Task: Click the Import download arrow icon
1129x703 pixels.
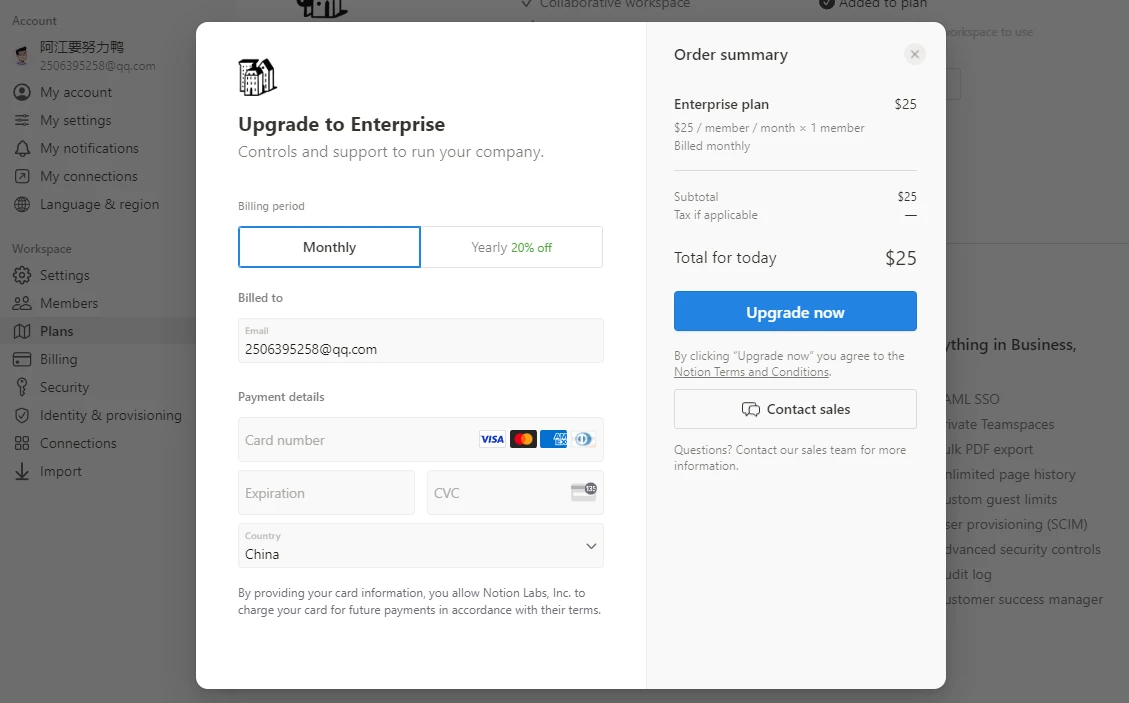Action: coord(22,471)
